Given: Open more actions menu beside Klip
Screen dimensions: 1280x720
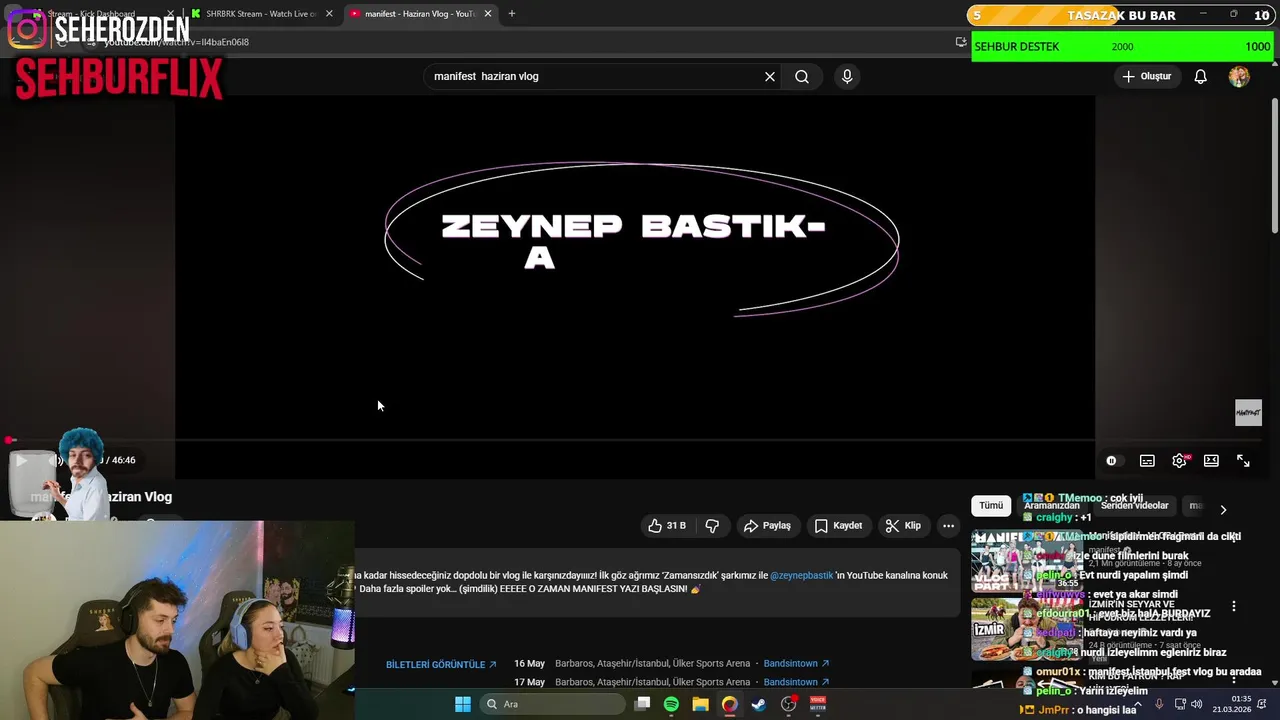Looking at the screenshot, I should [x=948, y=525].
